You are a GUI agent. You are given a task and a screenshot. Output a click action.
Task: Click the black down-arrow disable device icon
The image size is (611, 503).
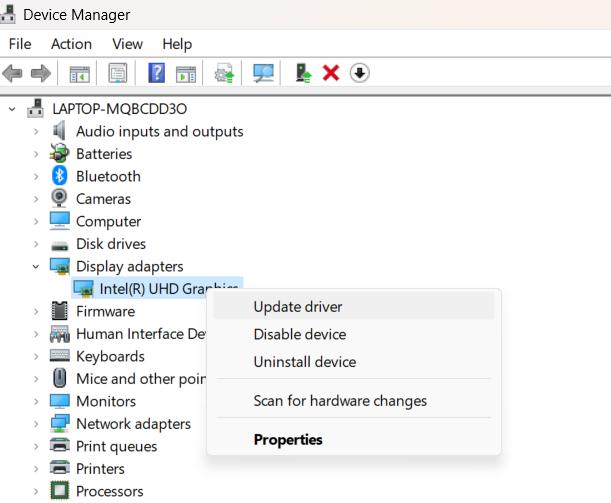[x=360, y=73]
